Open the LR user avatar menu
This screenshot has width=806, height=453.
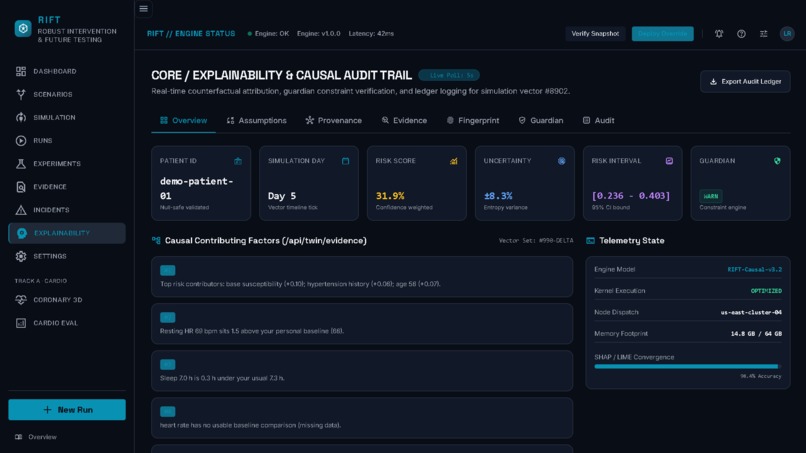pyautogui.click(x=787, y=33)
